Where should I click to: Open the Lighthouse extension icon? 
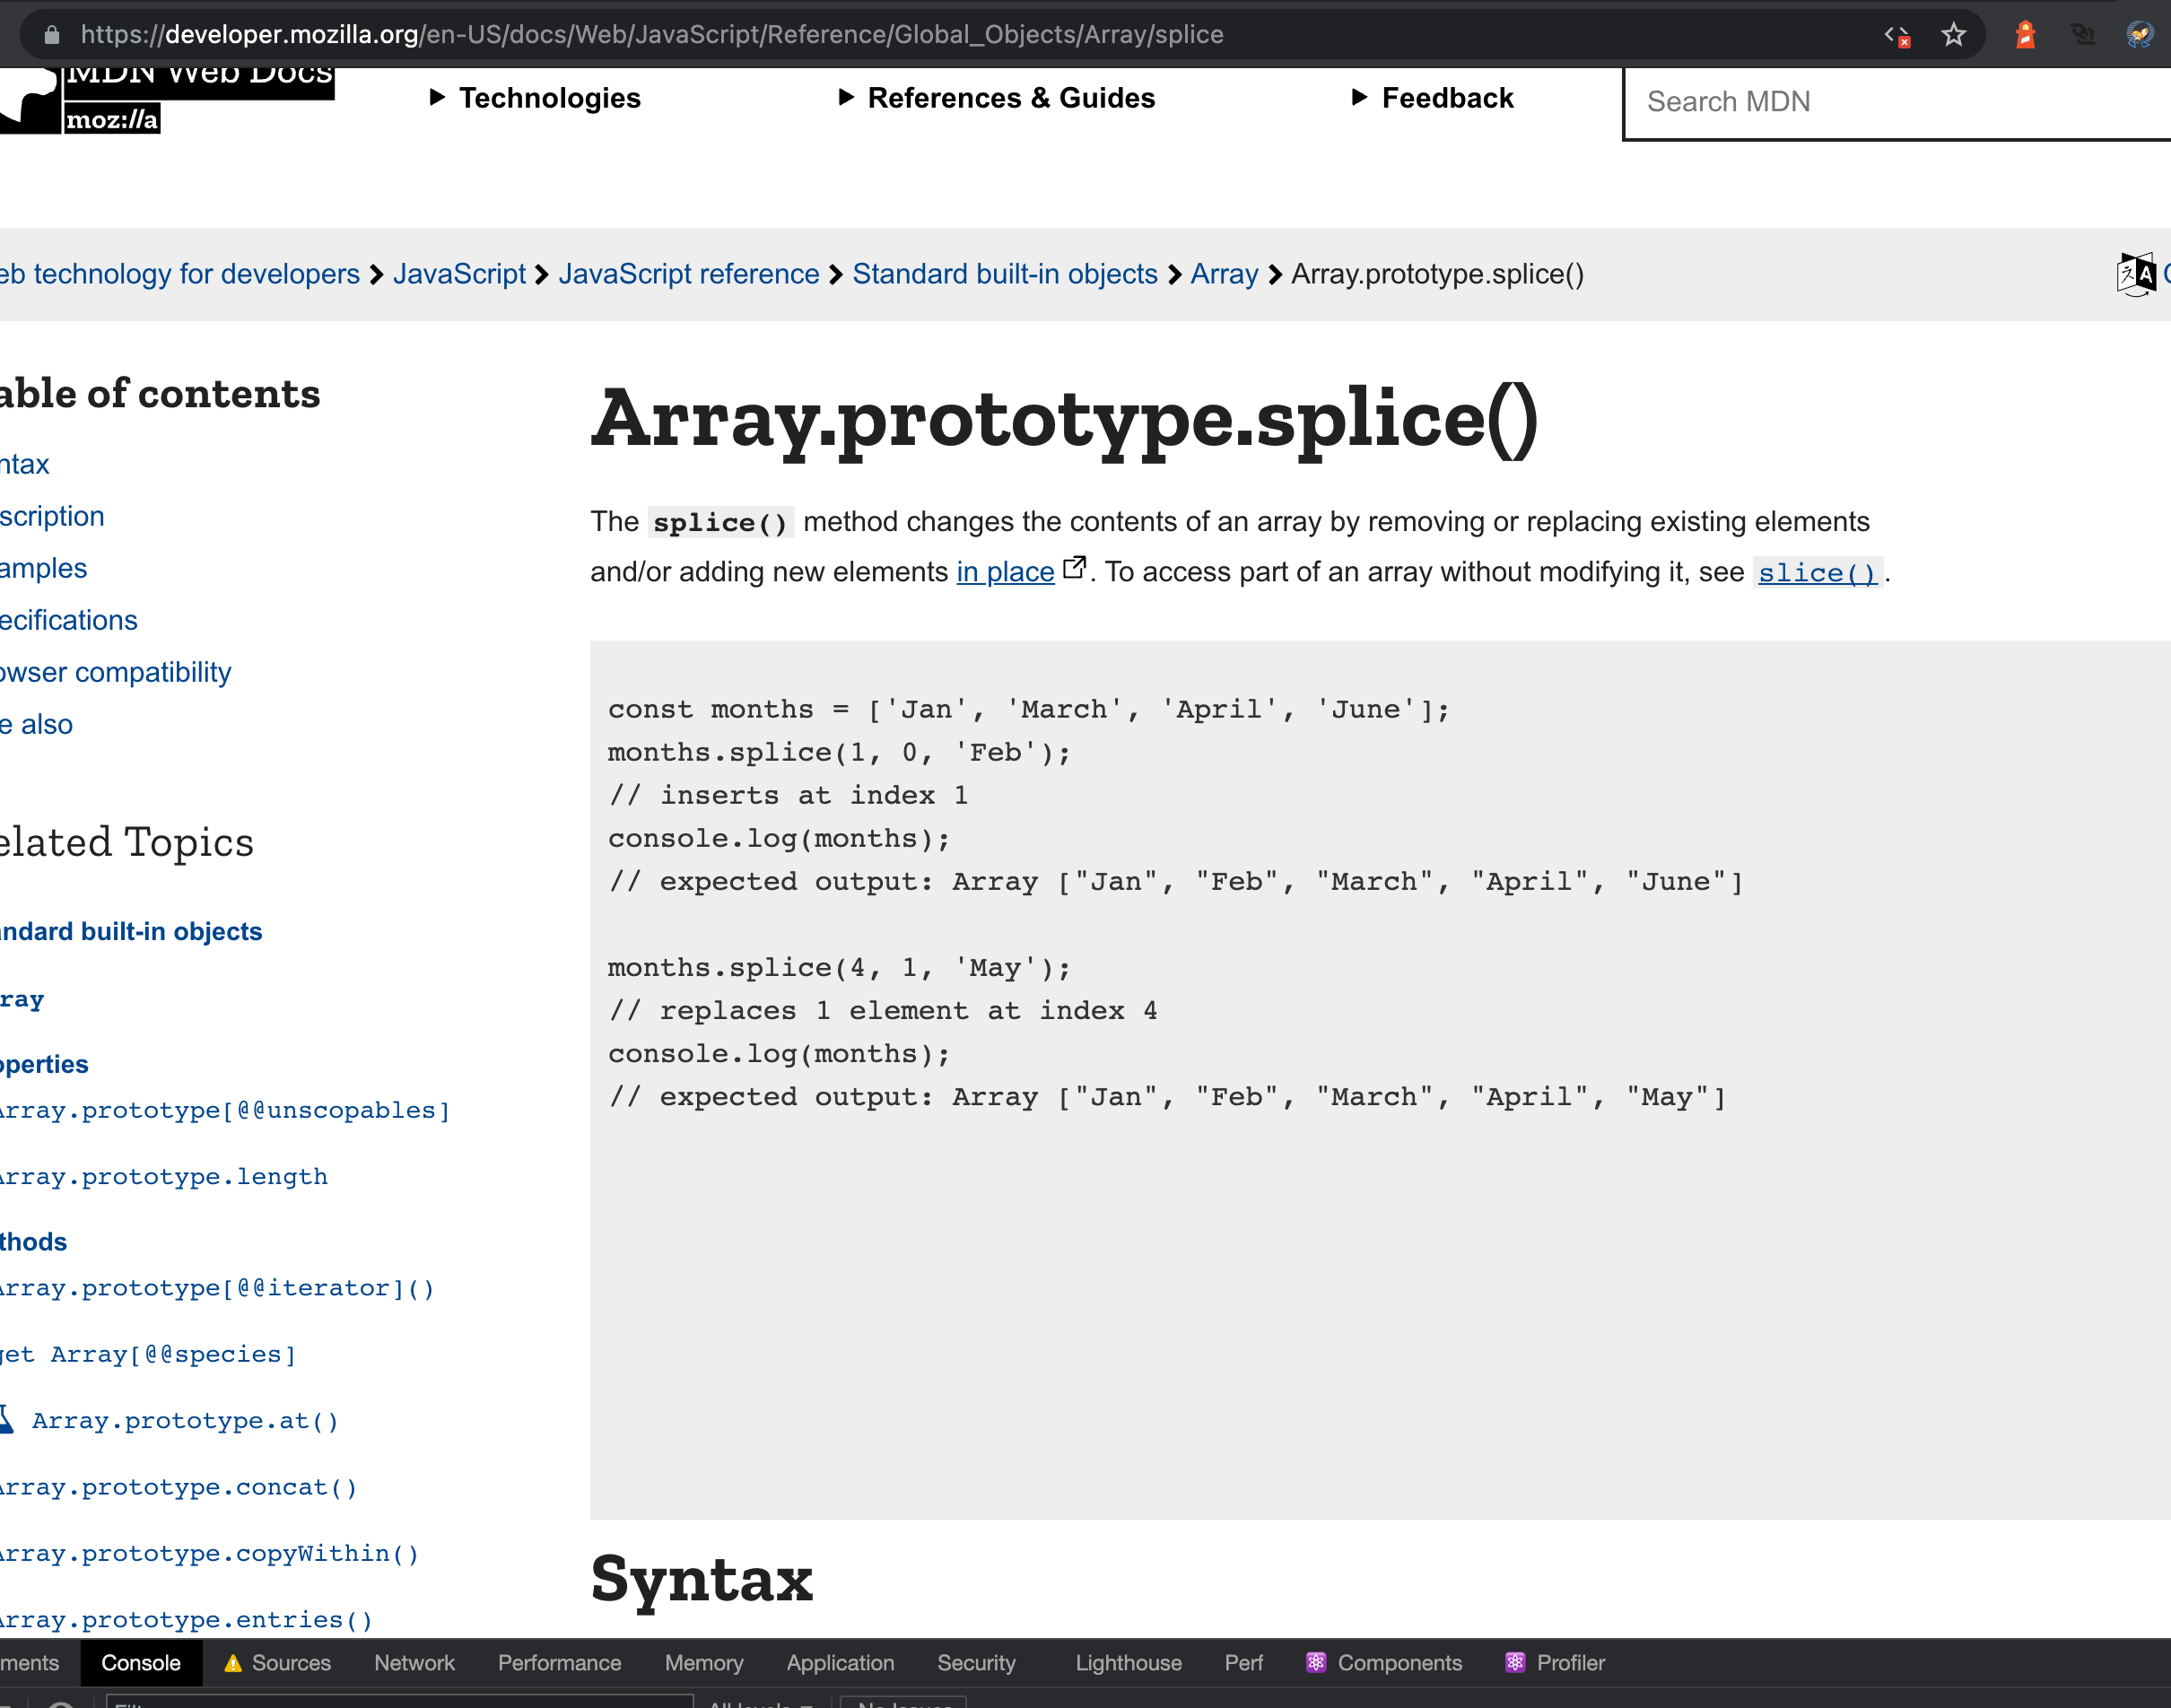click(2025, 35)
